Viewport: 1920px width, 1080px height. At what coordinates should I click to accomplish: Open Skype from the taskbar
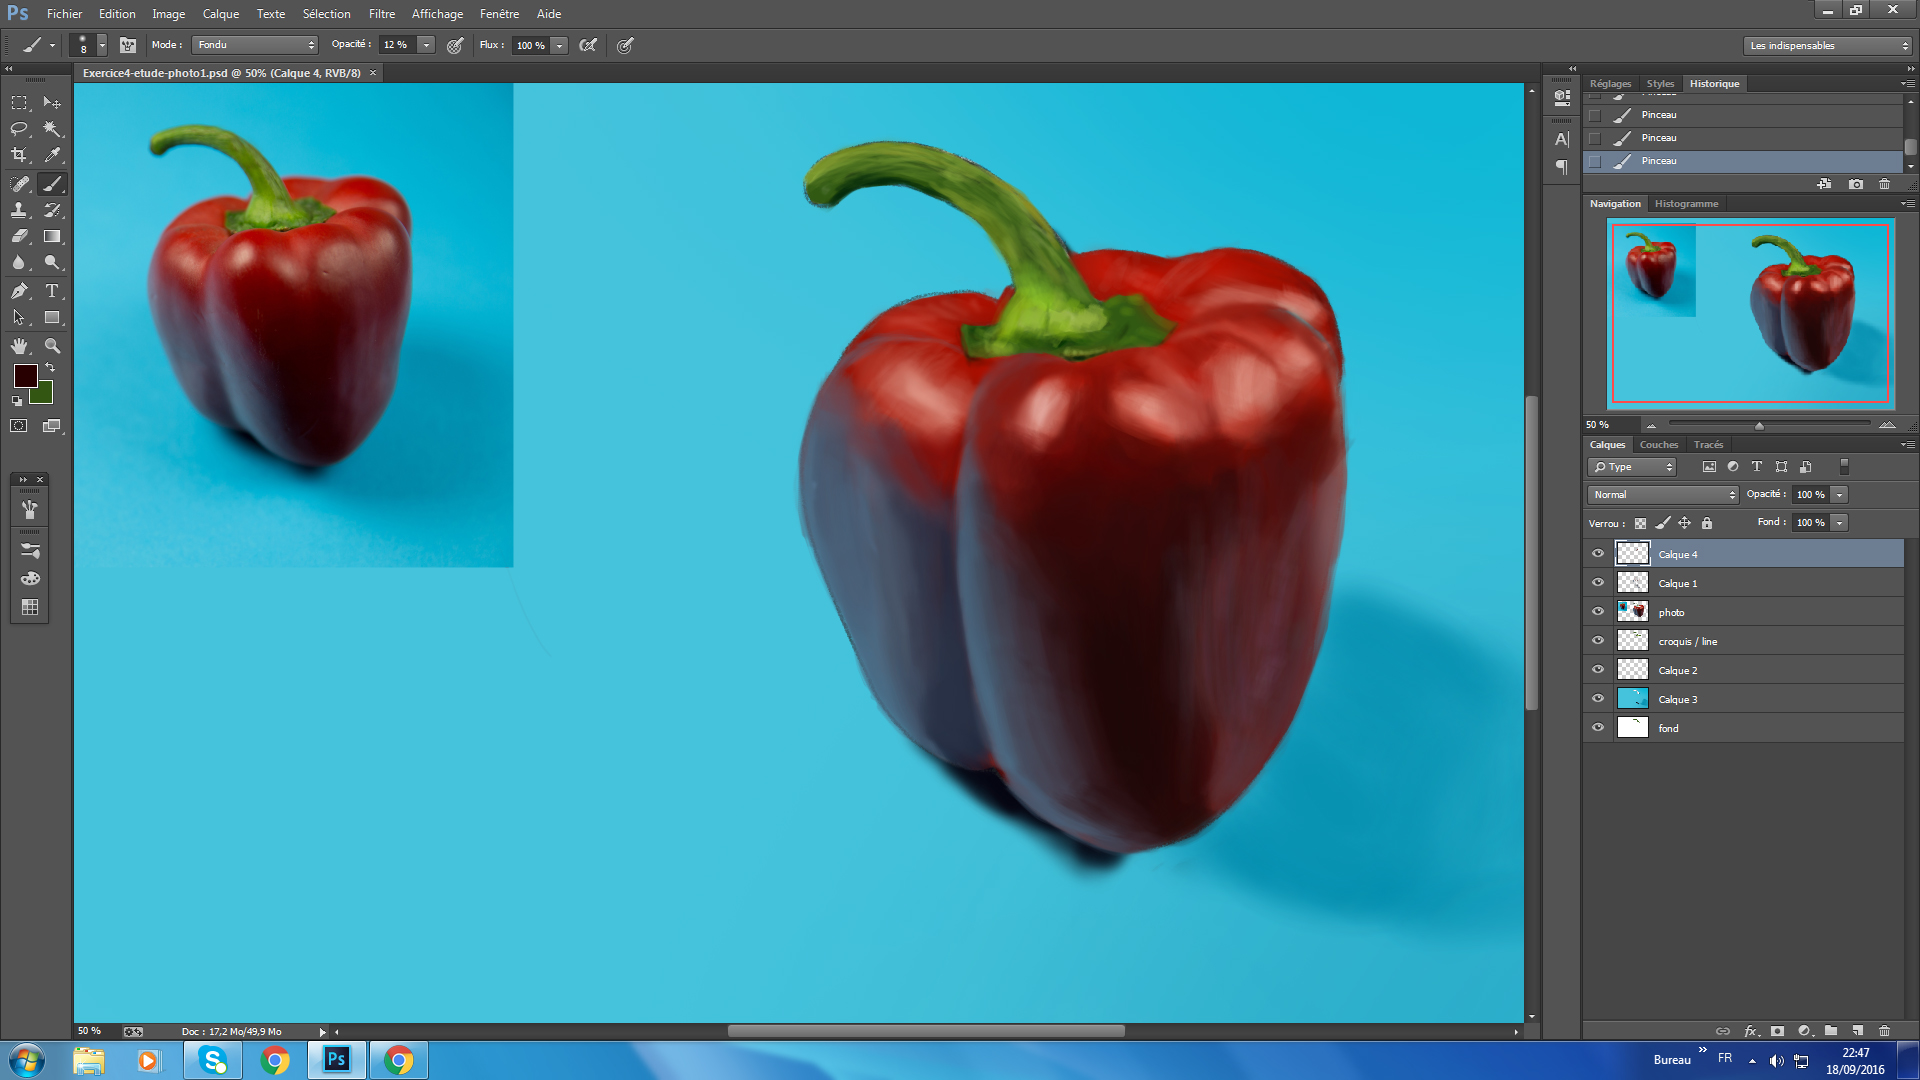213,1060
